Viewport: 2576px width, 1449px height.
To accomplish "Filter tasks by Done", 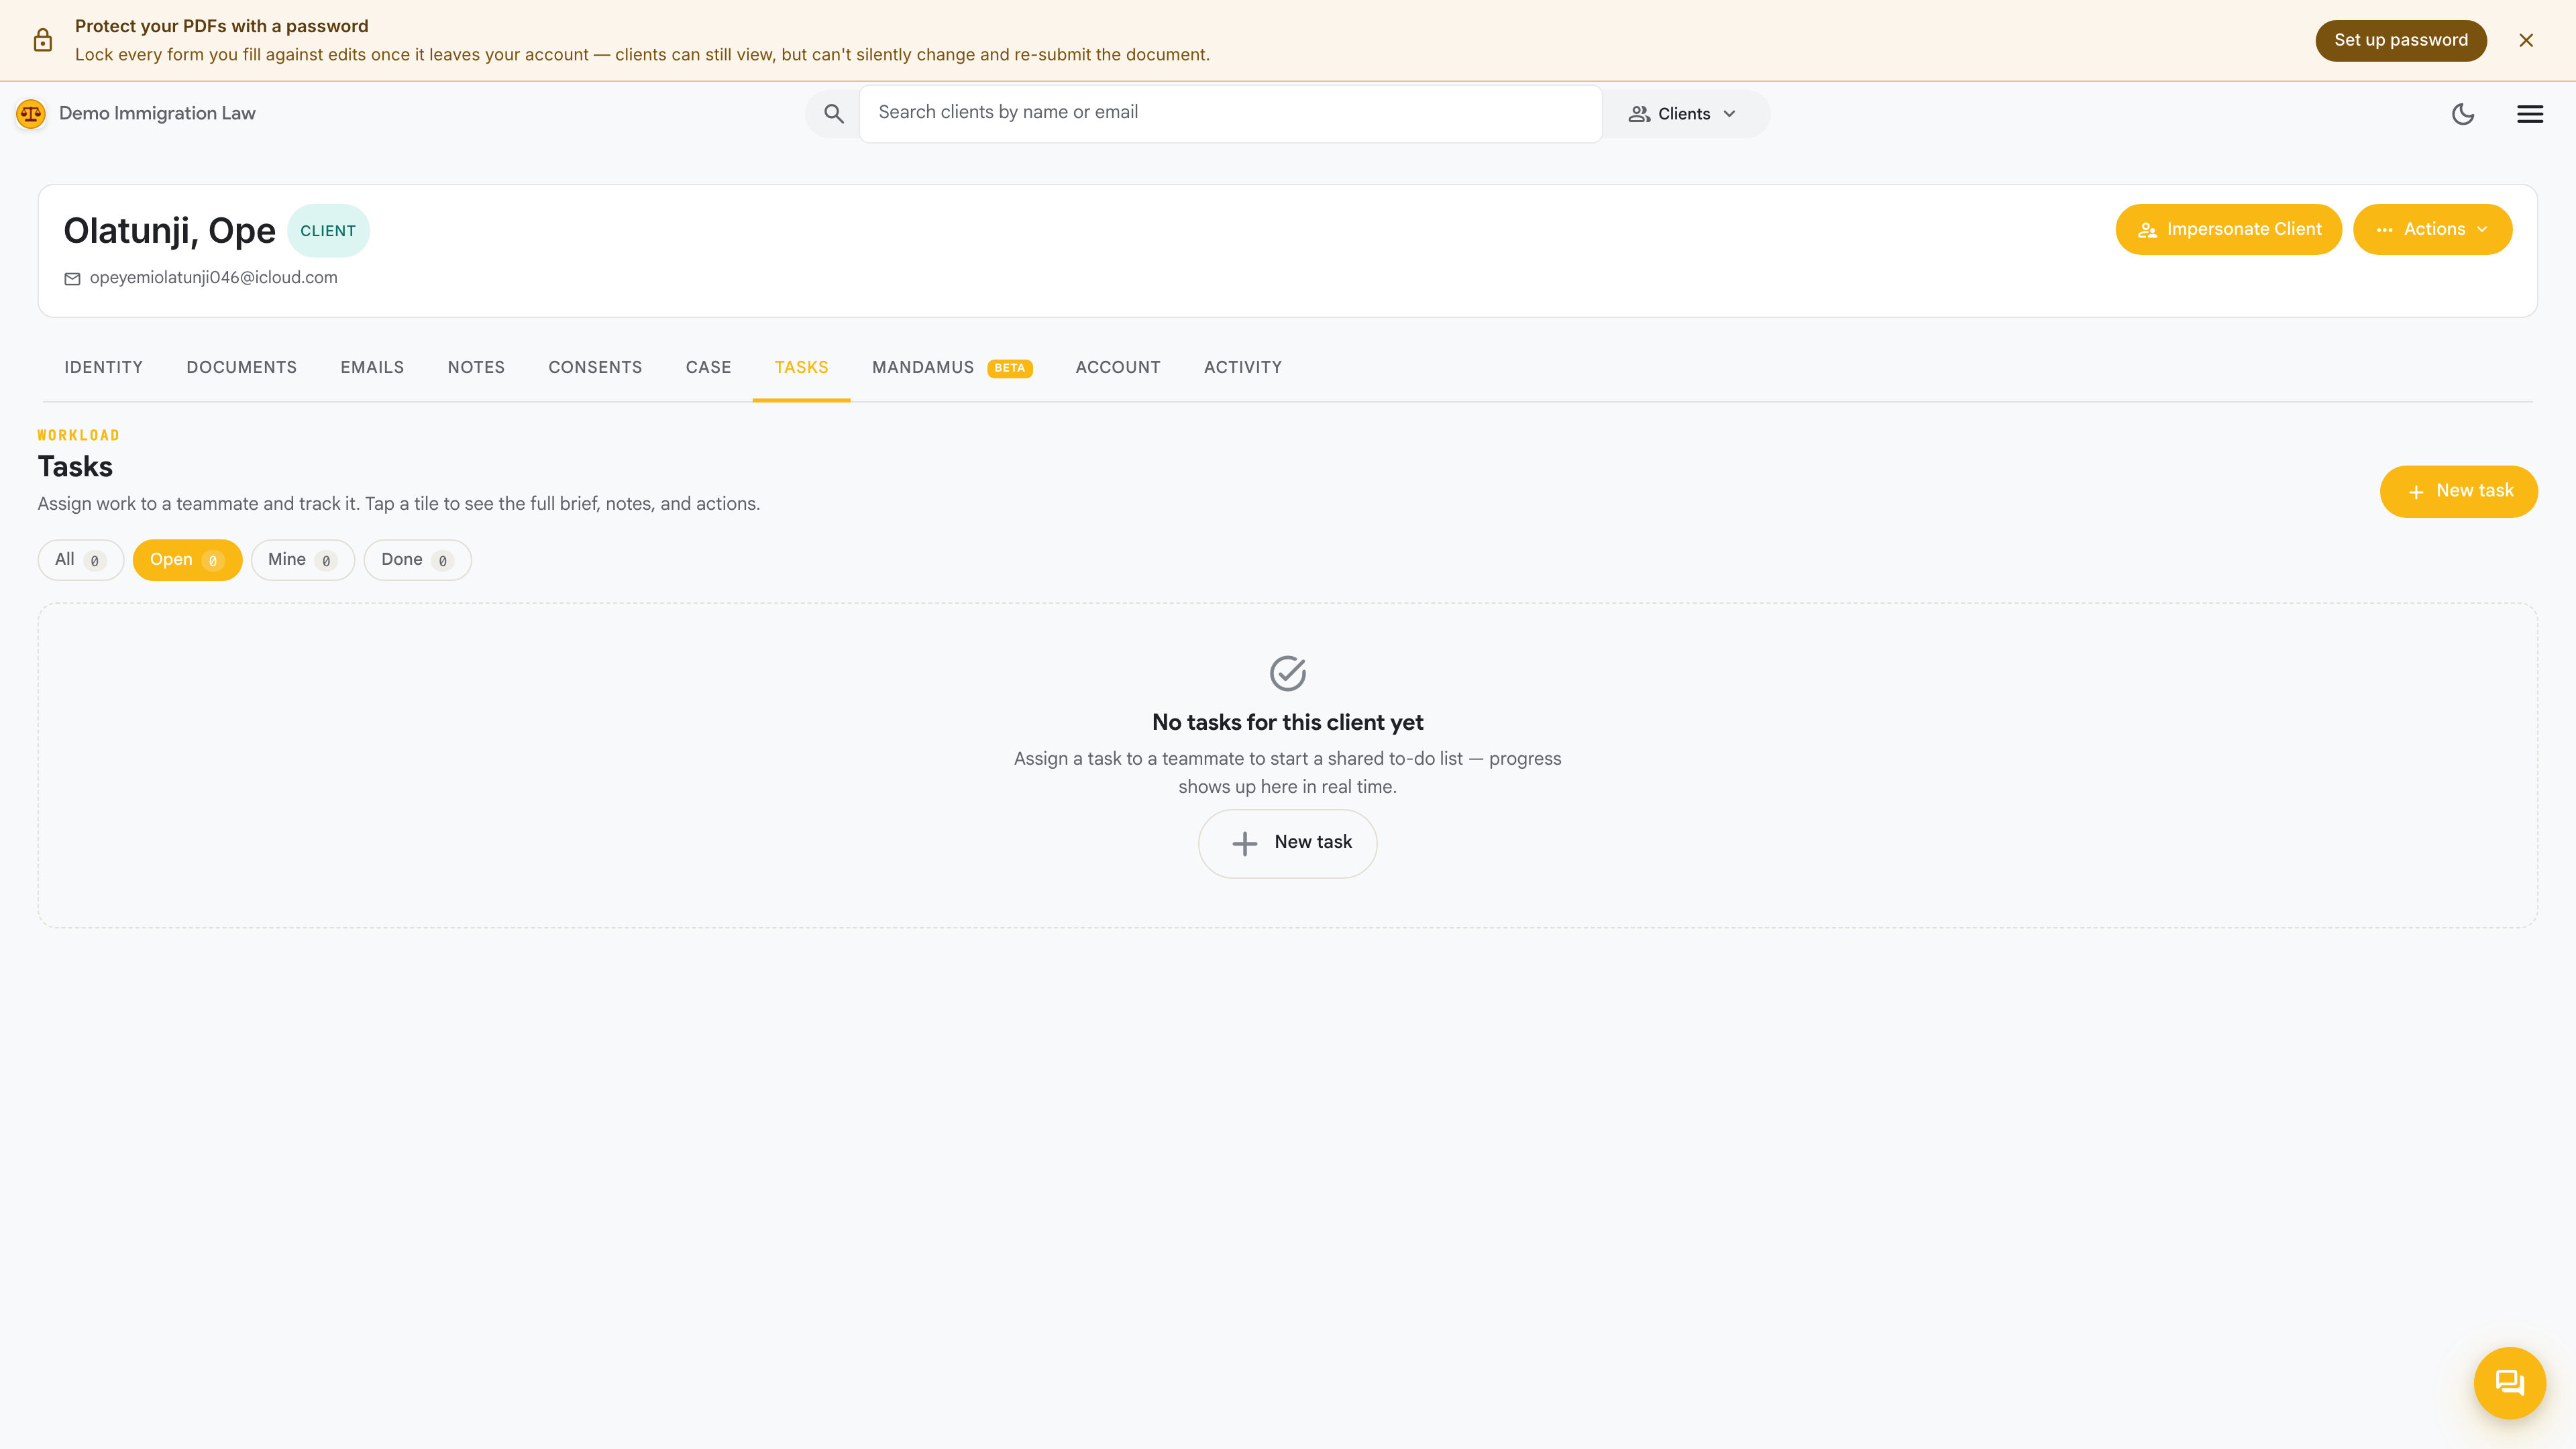I will (417, 560).
